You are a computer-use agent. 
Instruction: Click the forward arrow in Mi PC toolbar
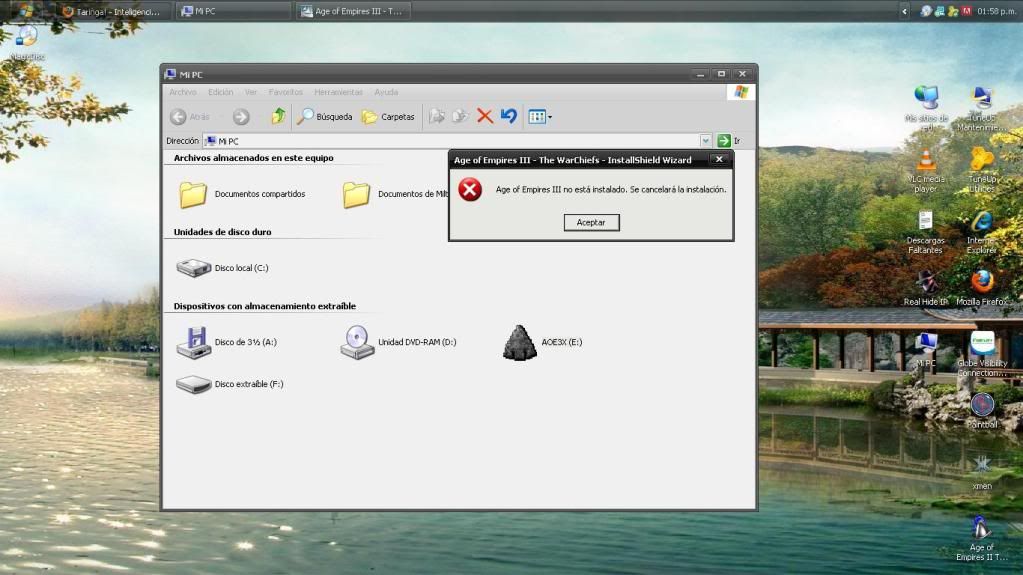coord(241,117)
